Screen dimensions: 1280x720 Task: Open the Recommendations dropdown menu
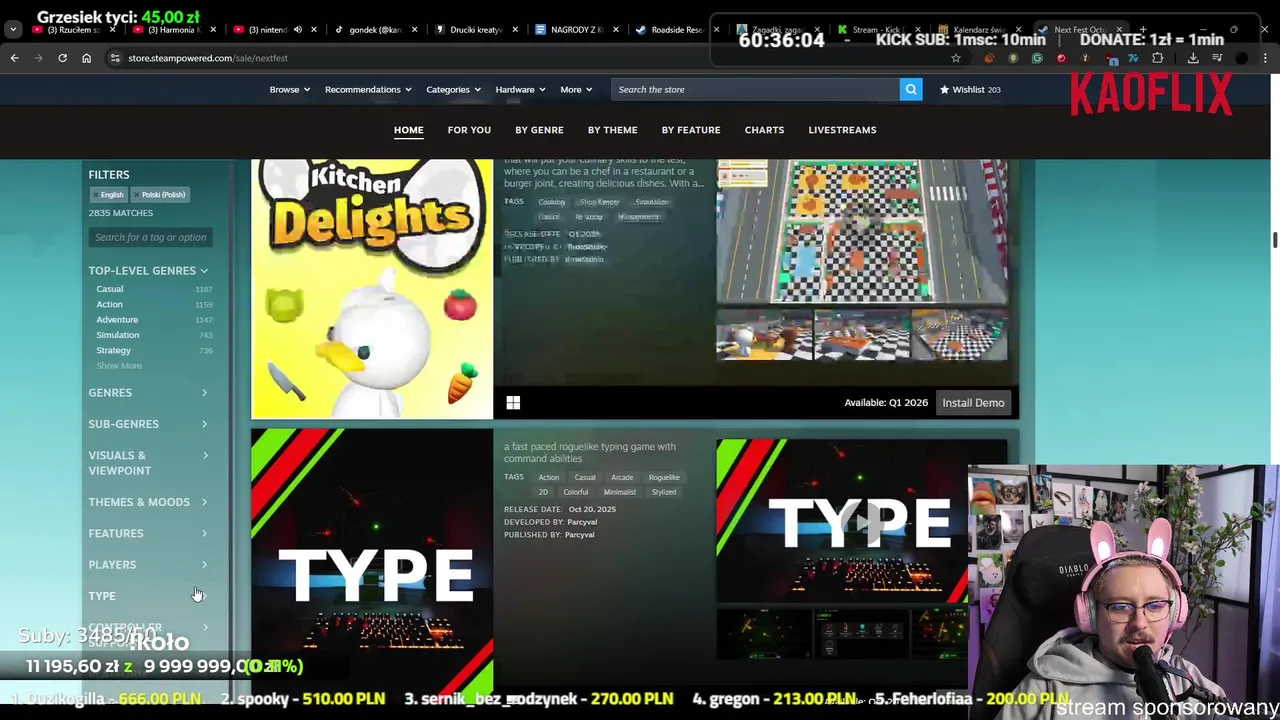pos(368,89)
